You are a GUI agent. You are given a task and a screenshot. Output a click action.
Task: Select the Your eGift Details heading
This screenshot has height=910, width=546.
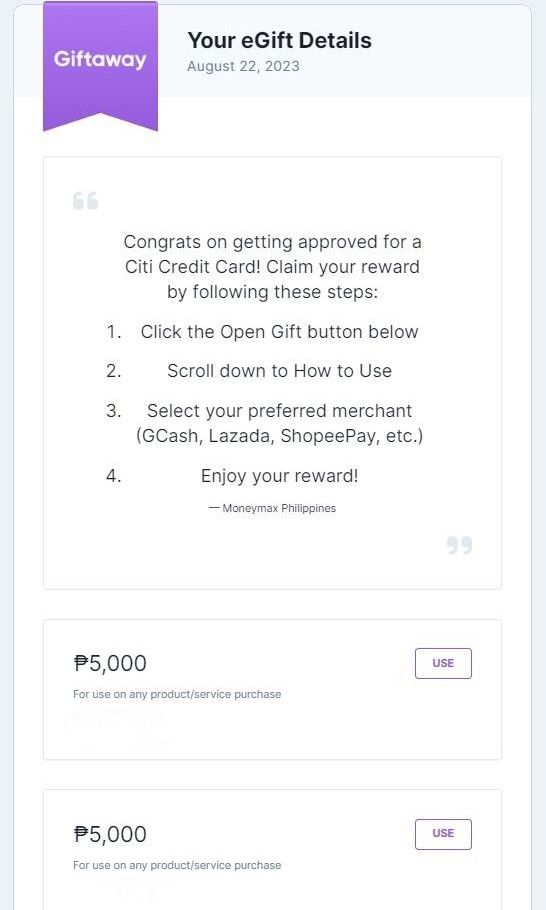coord(280,41)
